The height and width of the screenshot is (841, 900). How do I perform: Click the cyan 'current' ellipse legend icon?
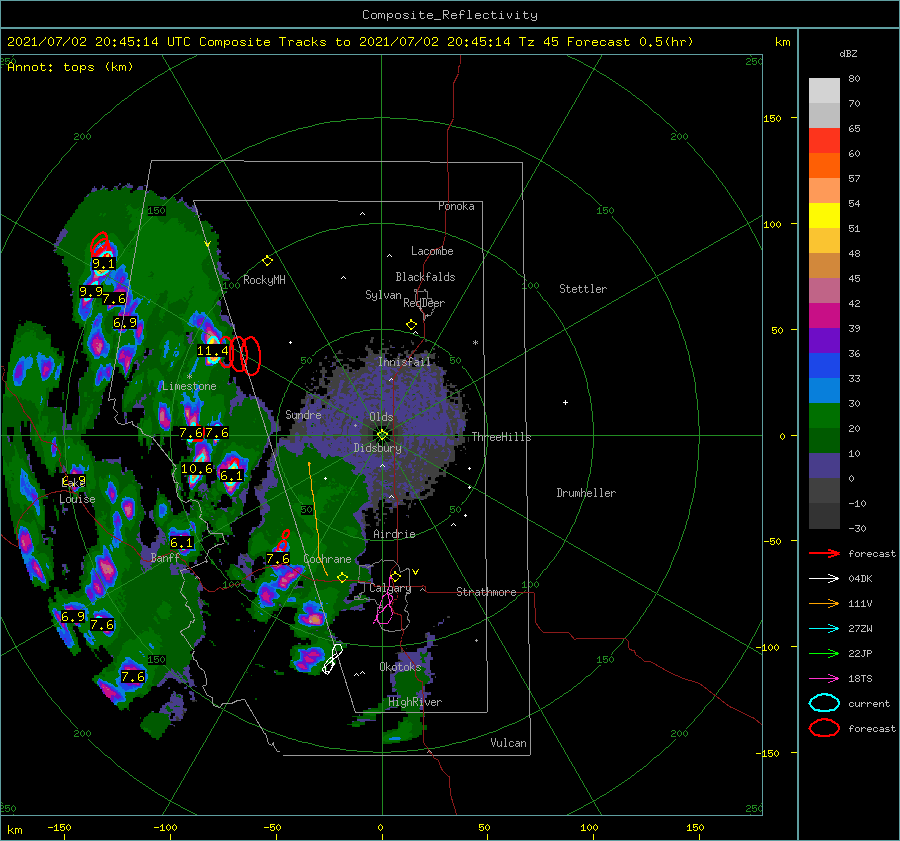pyautogui.click(x=824, y=703)
